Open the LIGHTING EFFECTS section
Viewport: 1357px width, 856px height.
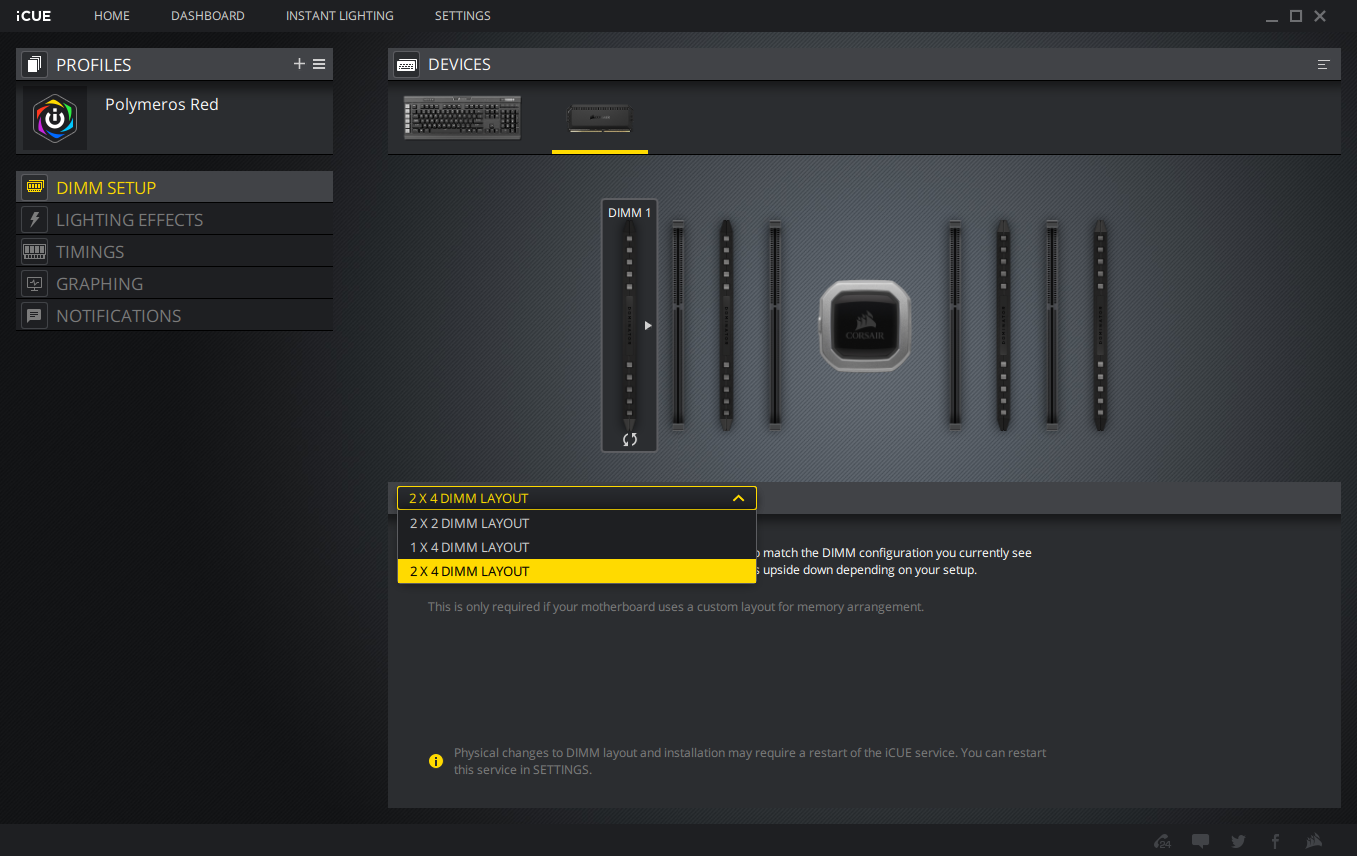130,220
